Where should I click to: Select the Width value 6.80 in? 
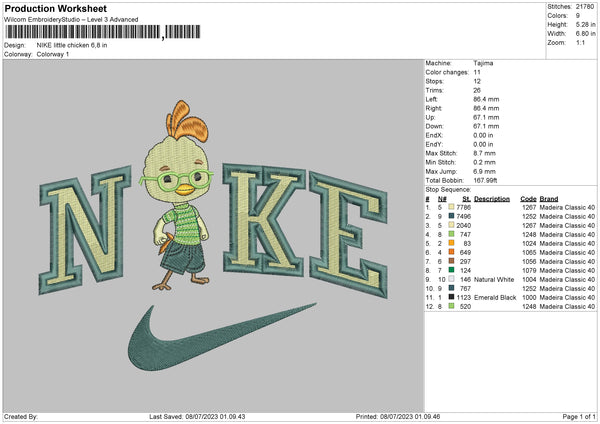coord(586,34)
